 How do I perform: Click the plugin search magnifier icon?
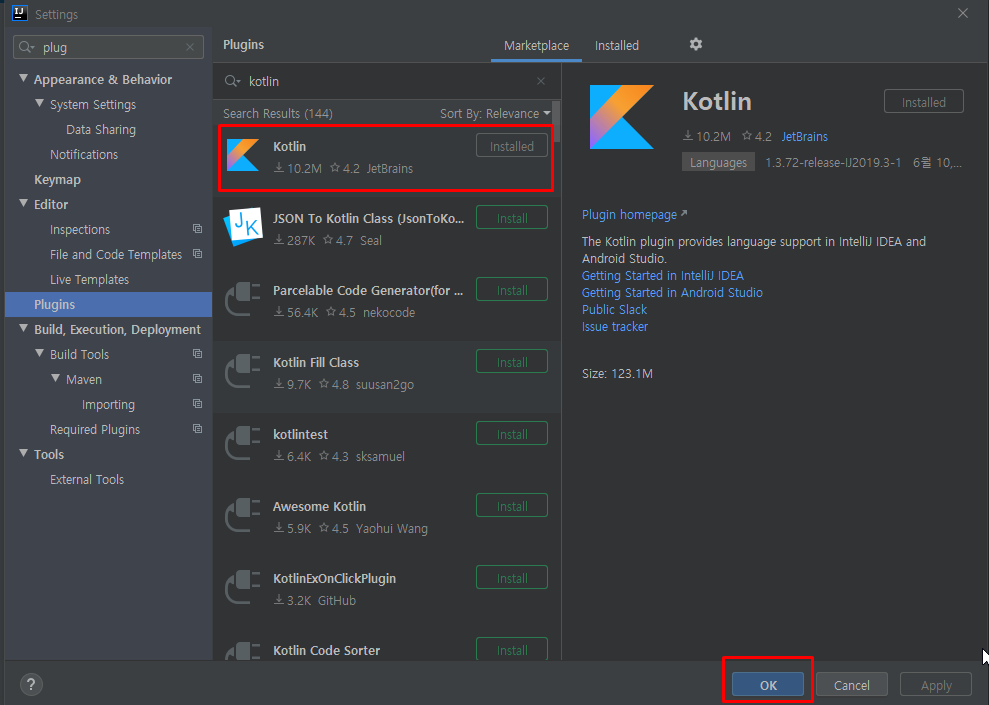[x=233, y=81]
